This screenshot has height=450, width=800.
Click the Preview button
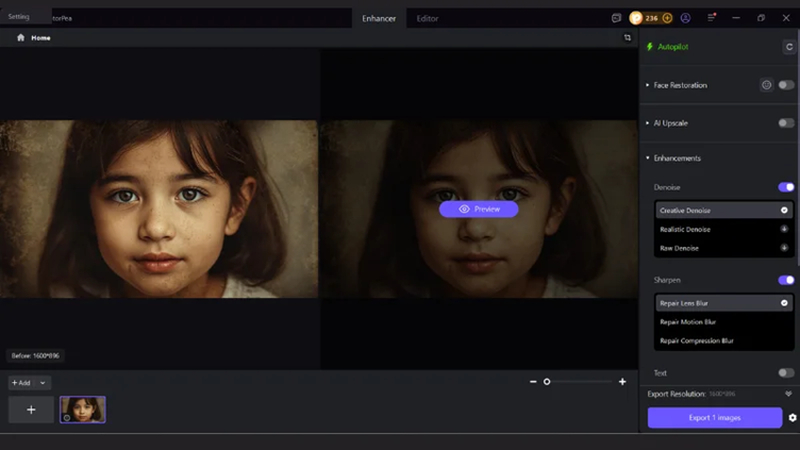point(479,209)
